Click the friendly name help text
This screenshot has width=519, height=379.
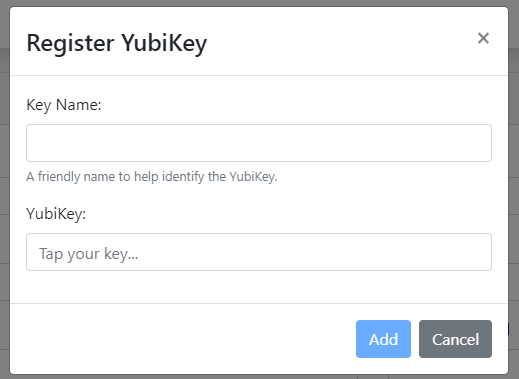tap(152, 177)
